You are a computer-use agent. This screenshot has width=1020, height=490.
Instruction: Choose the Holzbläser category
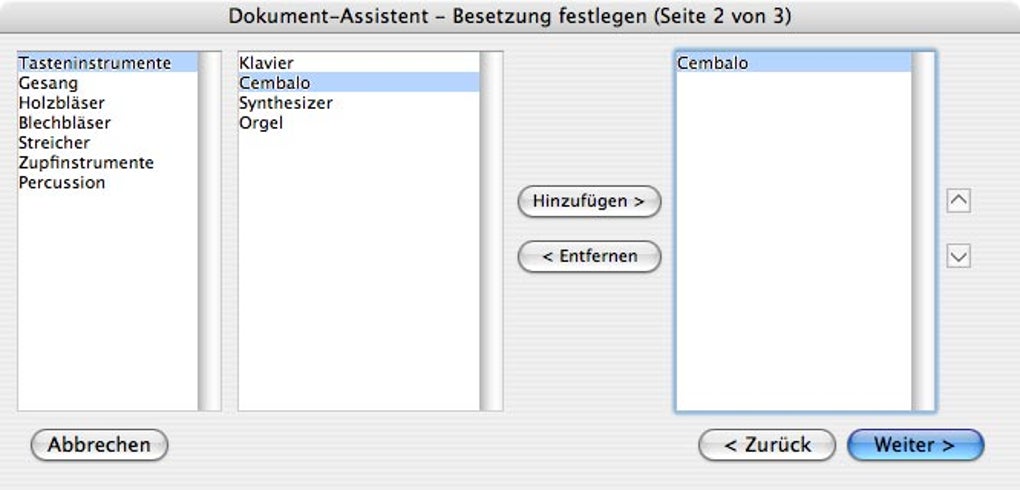click(x=61, y=103)
